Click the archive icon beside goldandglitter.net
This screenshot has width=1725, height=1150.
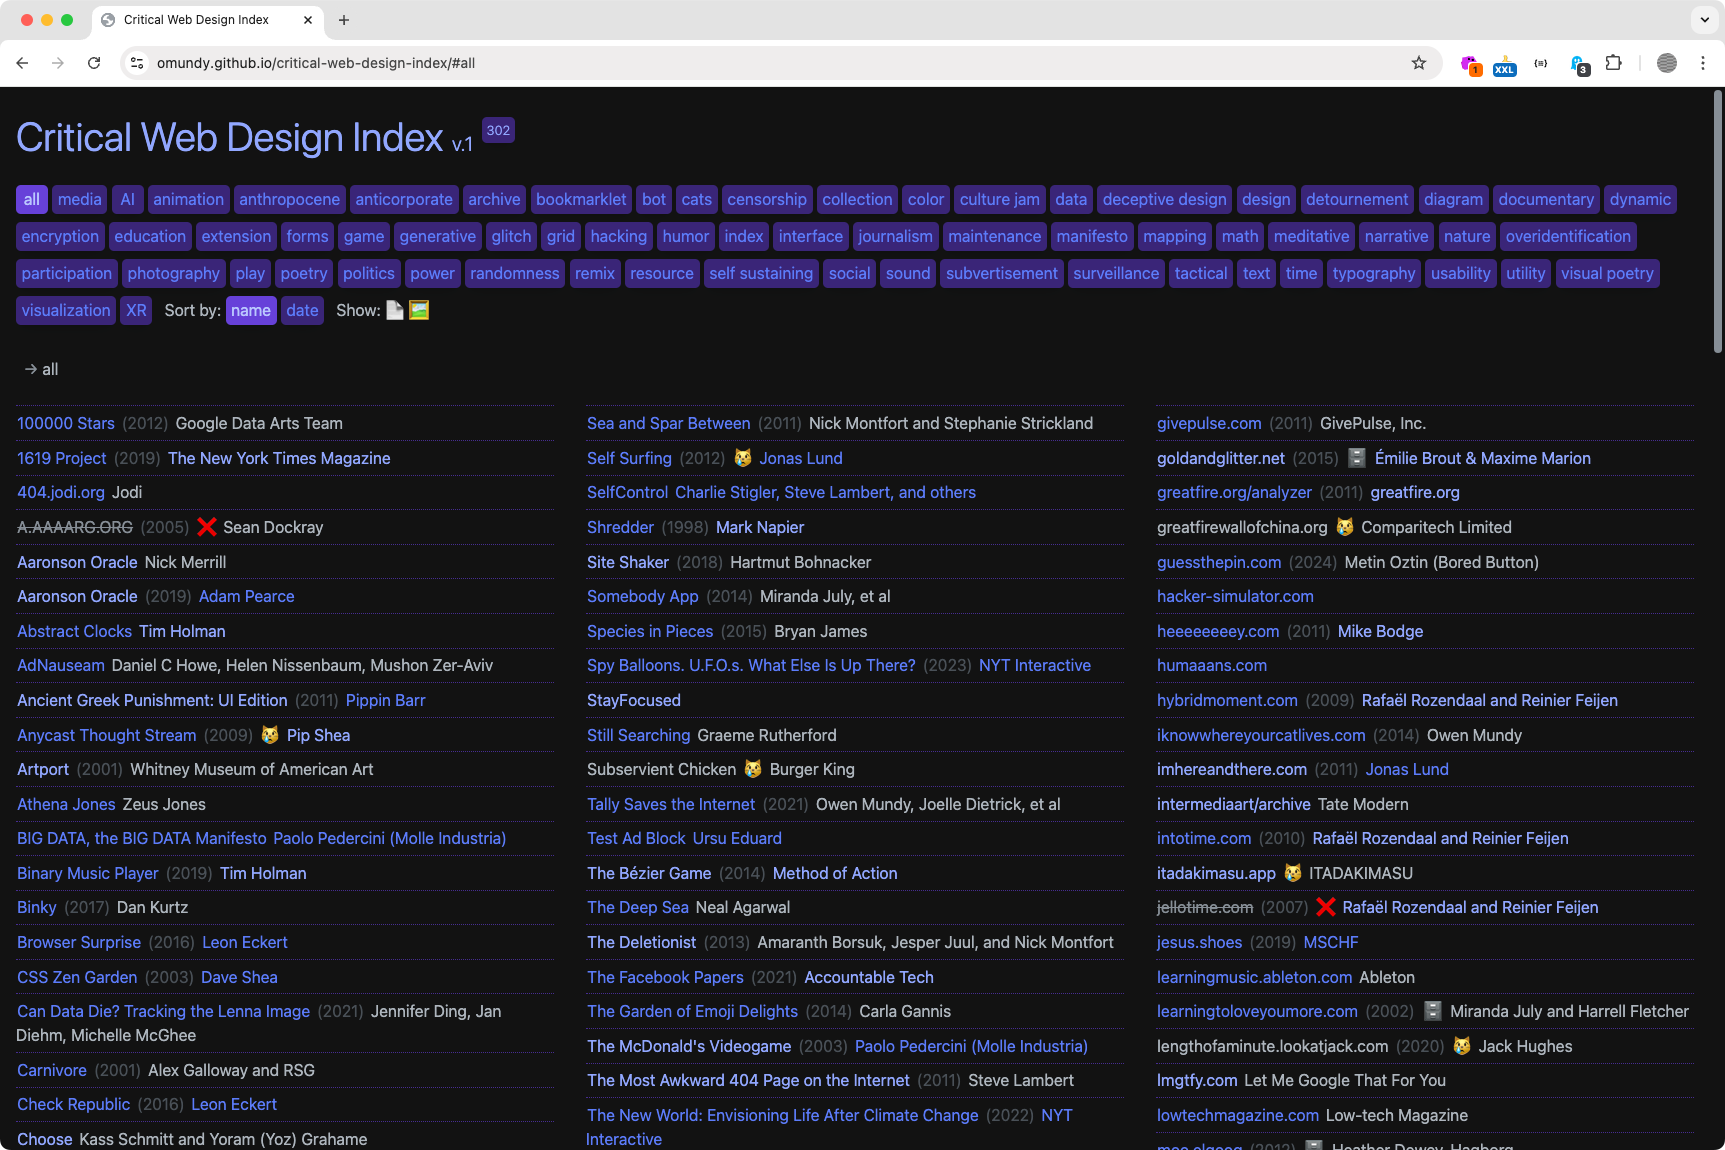point(1357,458)
